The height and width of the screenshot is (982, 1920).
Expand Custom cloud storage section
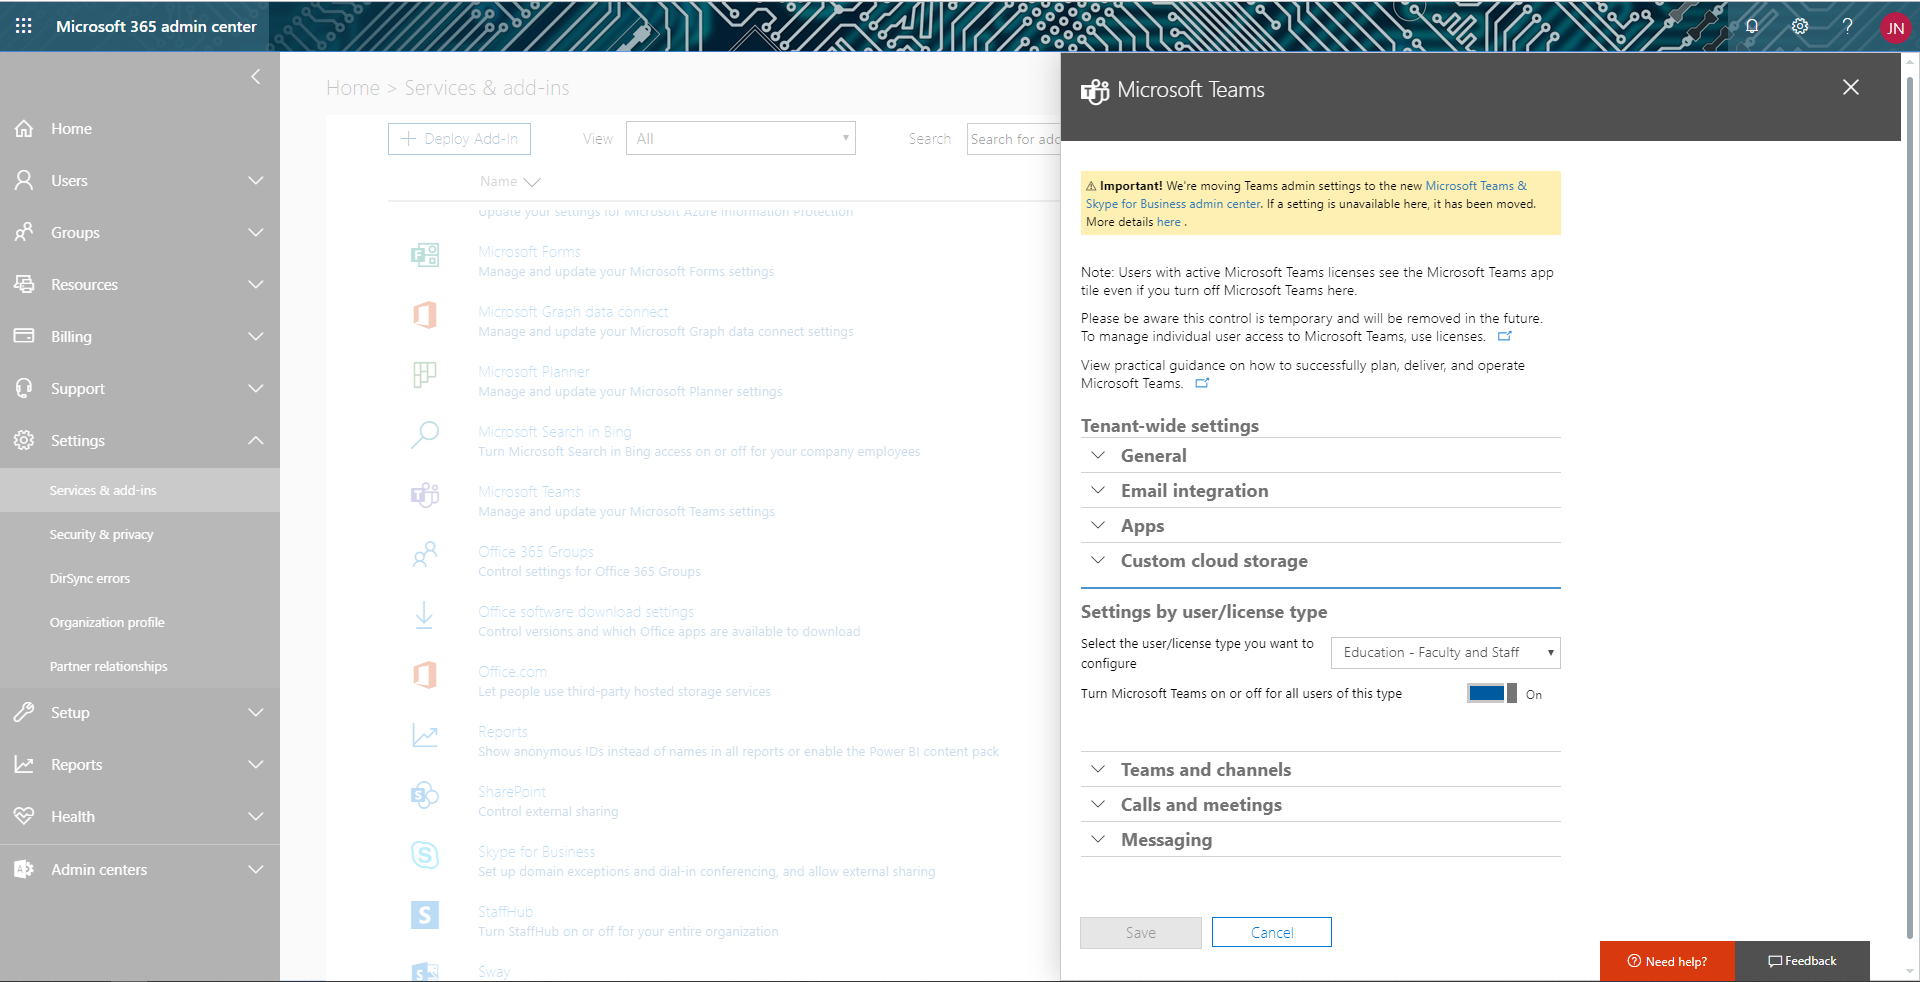pyautogui.click(x=1320, y=560)
